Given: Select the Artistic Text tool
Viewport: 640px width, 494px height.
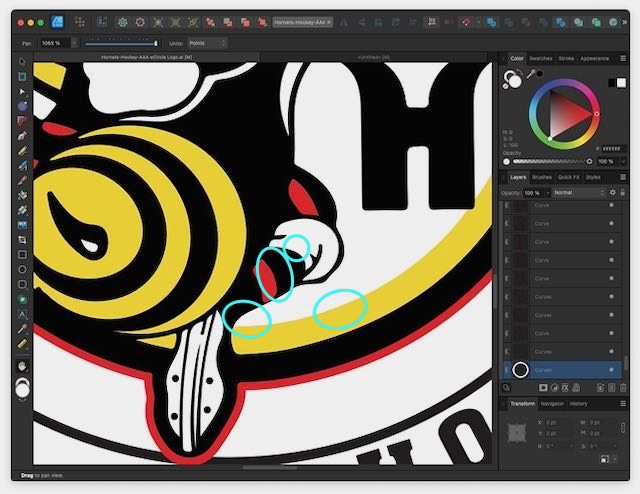Looking at the screenshot, I should [x=22, y=314].
